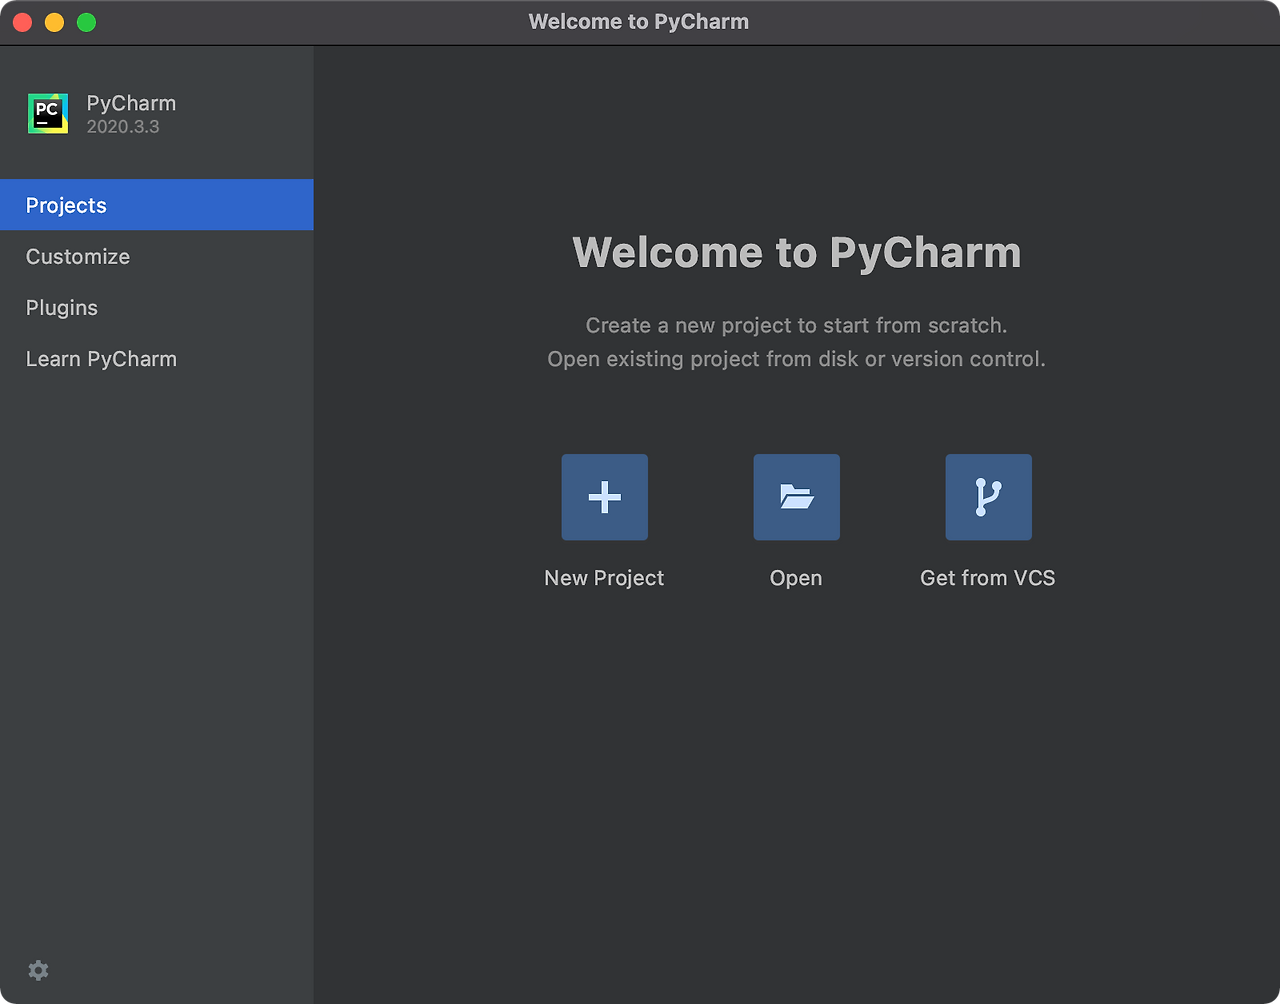Open the Plugins section

[x=61, y=308]
